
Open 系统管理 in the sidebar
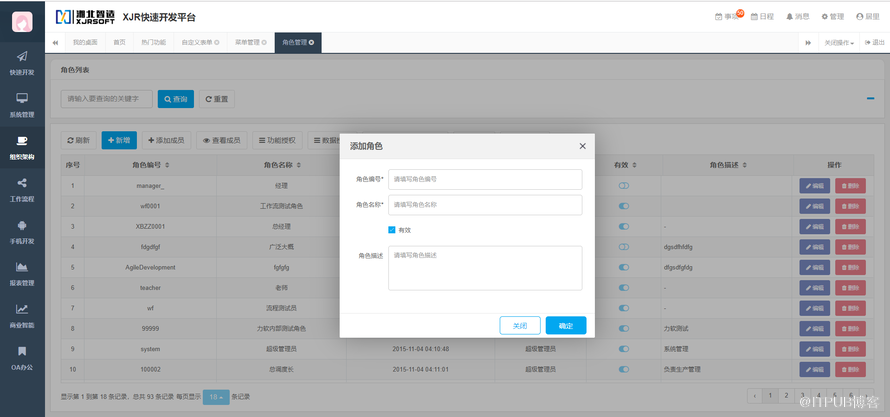point(22,104)
